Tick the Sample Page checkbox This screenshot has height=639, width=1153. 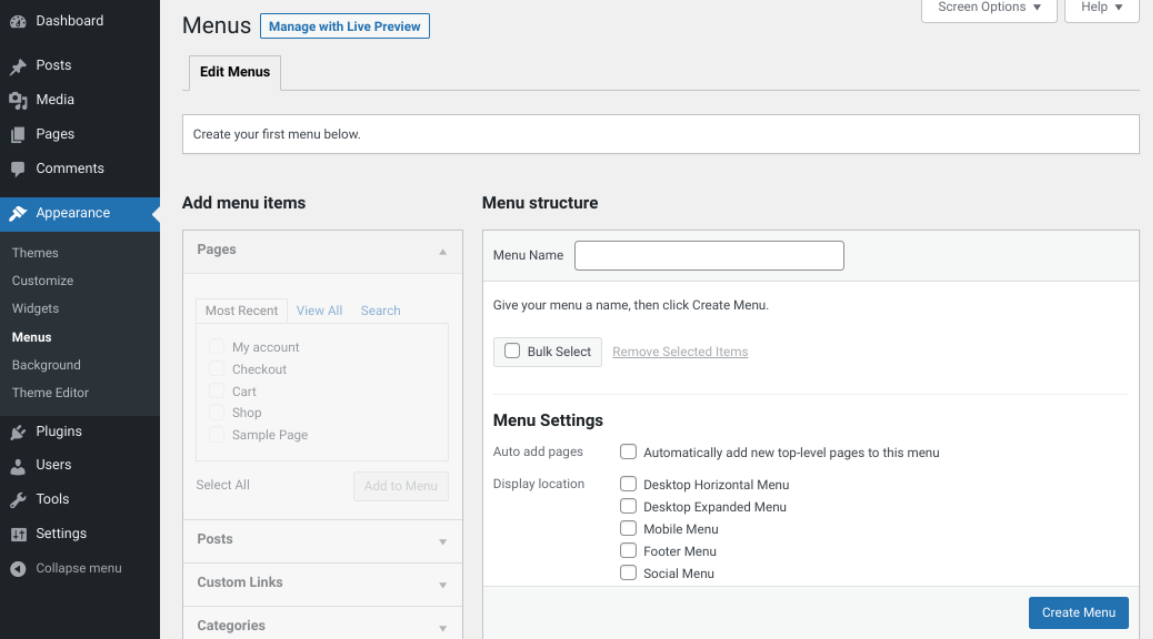click(216, 434)
